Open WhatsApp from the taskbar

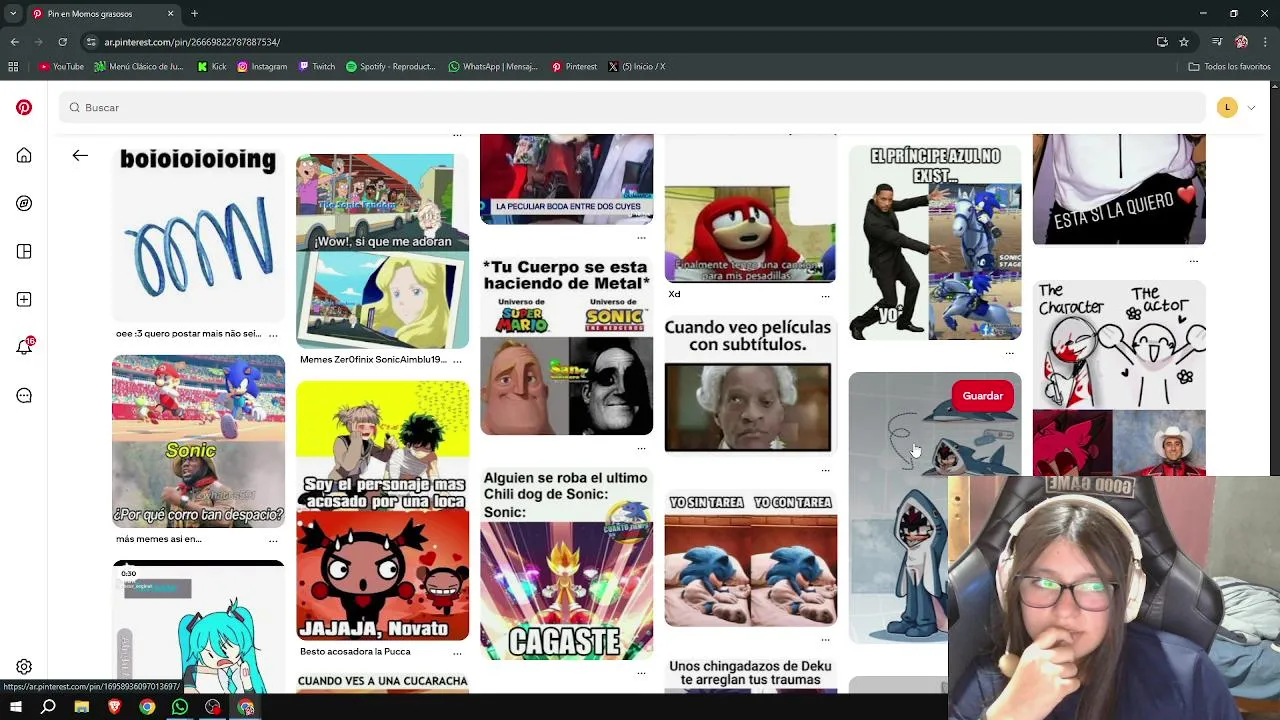[180, 707]
